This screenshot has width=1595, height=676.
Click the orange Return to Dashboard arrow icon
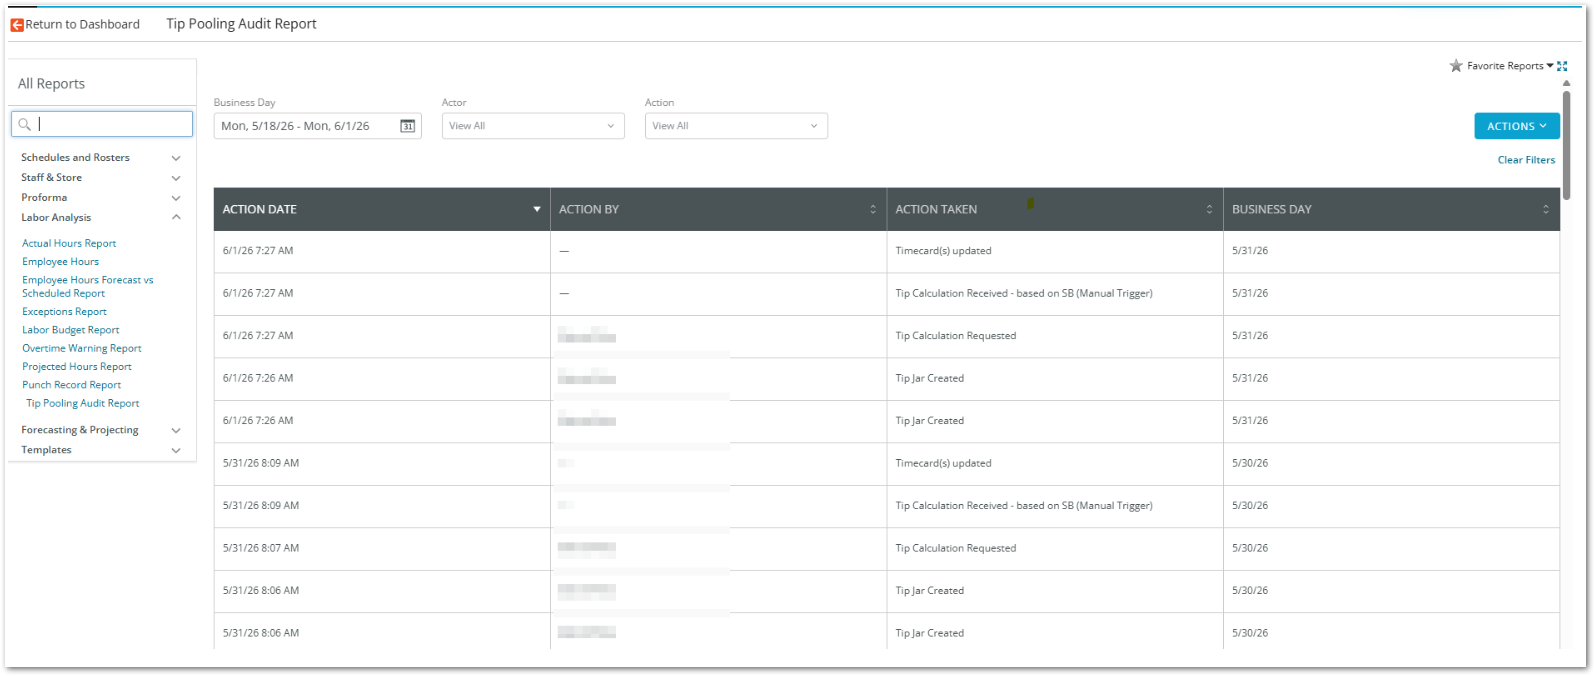coord(17,25)
